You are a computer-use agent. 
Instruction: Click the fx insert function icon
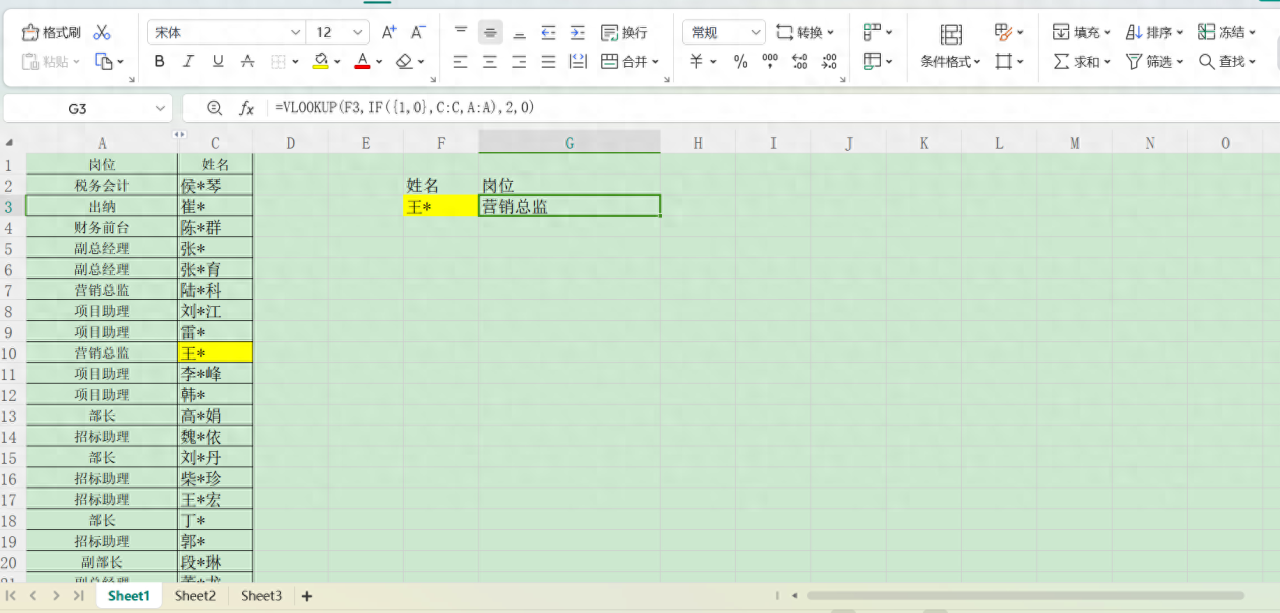246,108
